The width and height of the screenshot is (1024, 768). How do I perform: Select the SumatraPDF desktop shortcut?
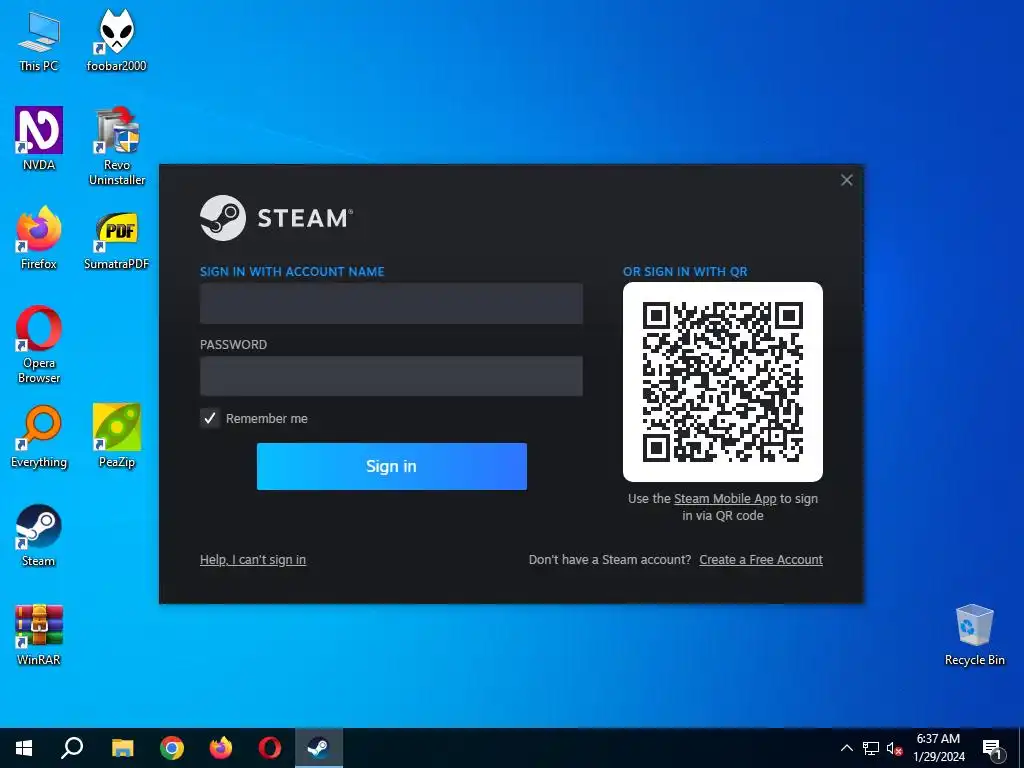click(x=116, y=241)
